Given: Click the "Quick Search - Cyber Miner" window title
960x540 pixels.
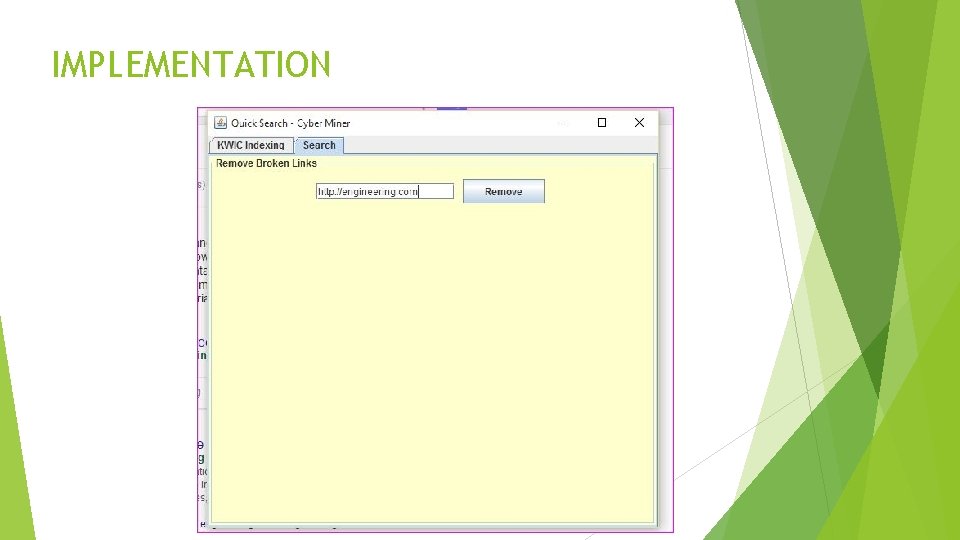Looking at the screenshot, I should [x=290, y=123].
